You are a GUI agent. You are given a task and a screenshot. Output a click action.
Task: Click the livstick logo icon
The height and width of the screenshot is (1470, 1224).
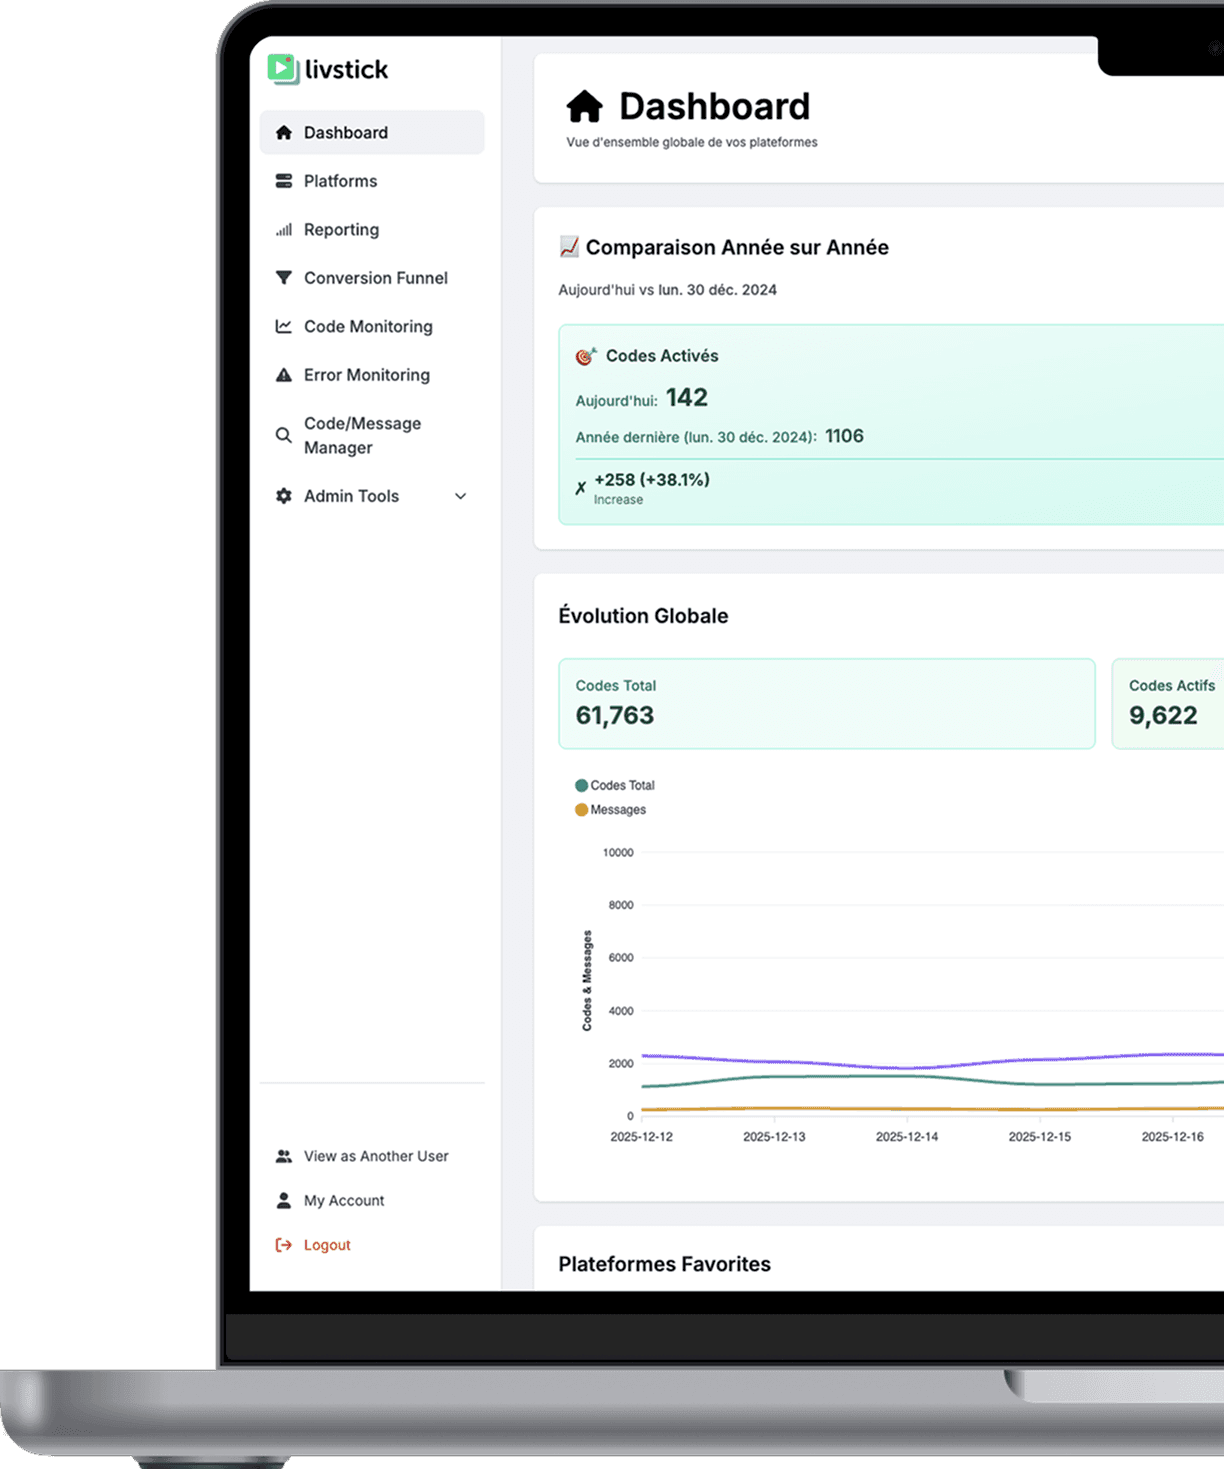(x=281, y=68)
